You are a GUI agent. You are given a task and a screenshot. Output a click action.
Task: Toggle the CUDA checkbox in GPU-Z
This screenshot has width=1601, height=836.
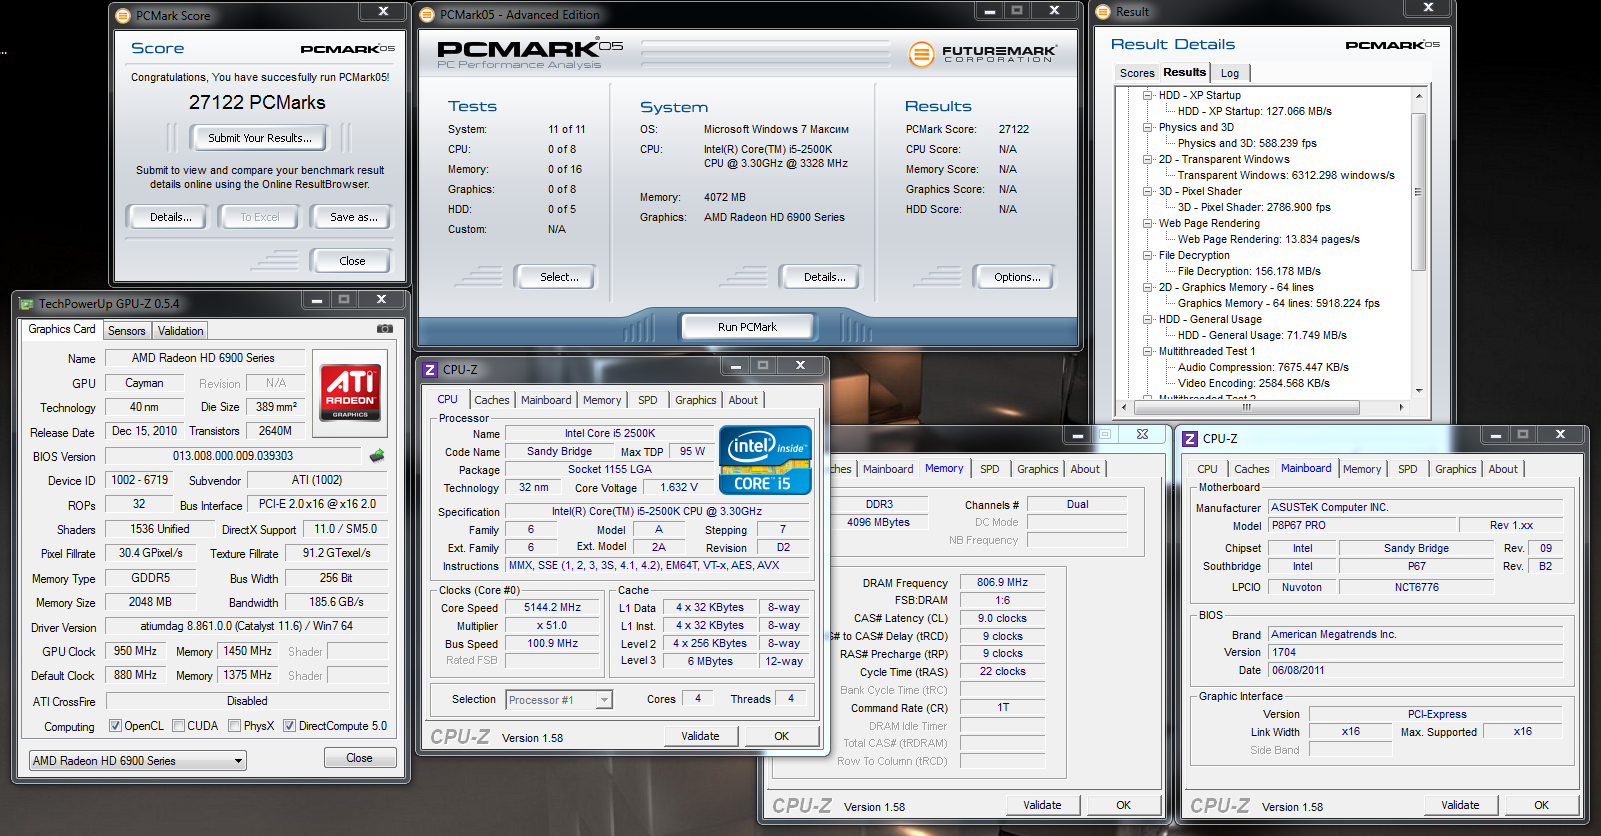point(178,726)
